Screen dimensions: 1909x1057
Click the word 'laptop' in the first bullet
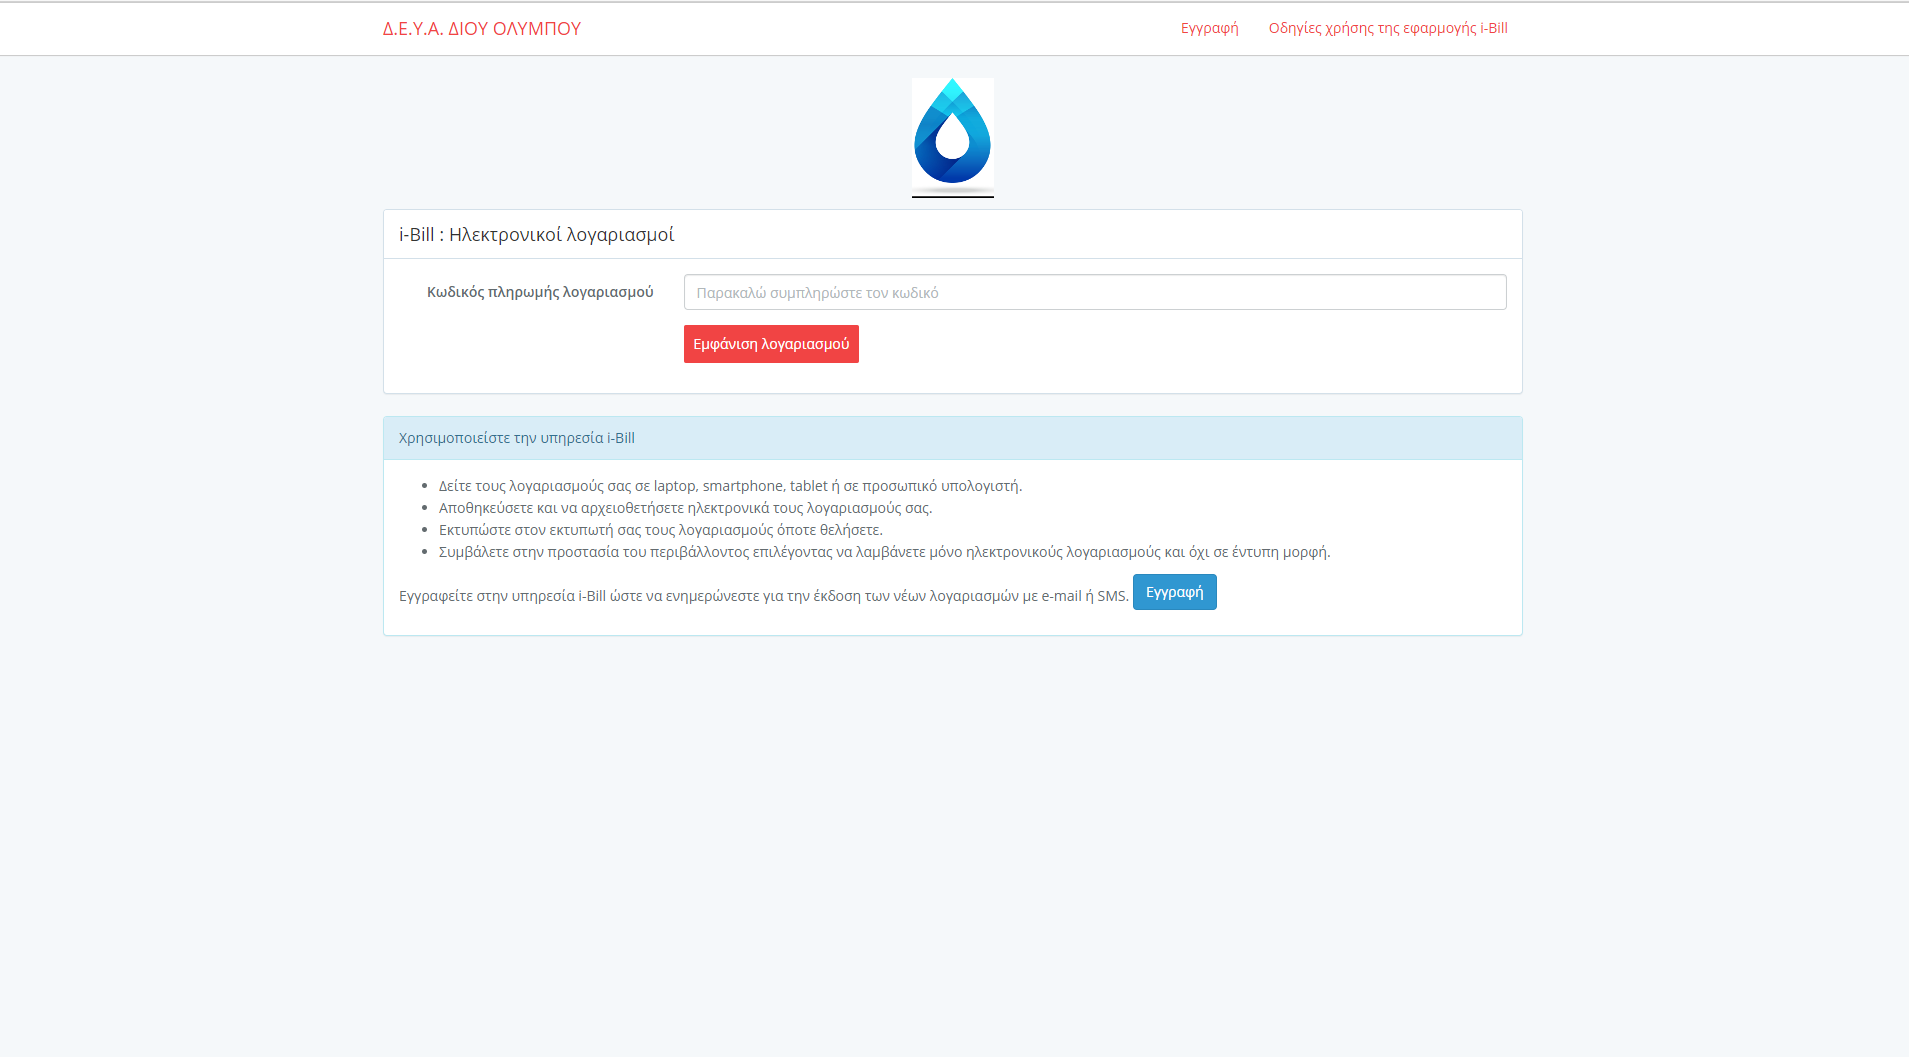[x=674, y=486]
